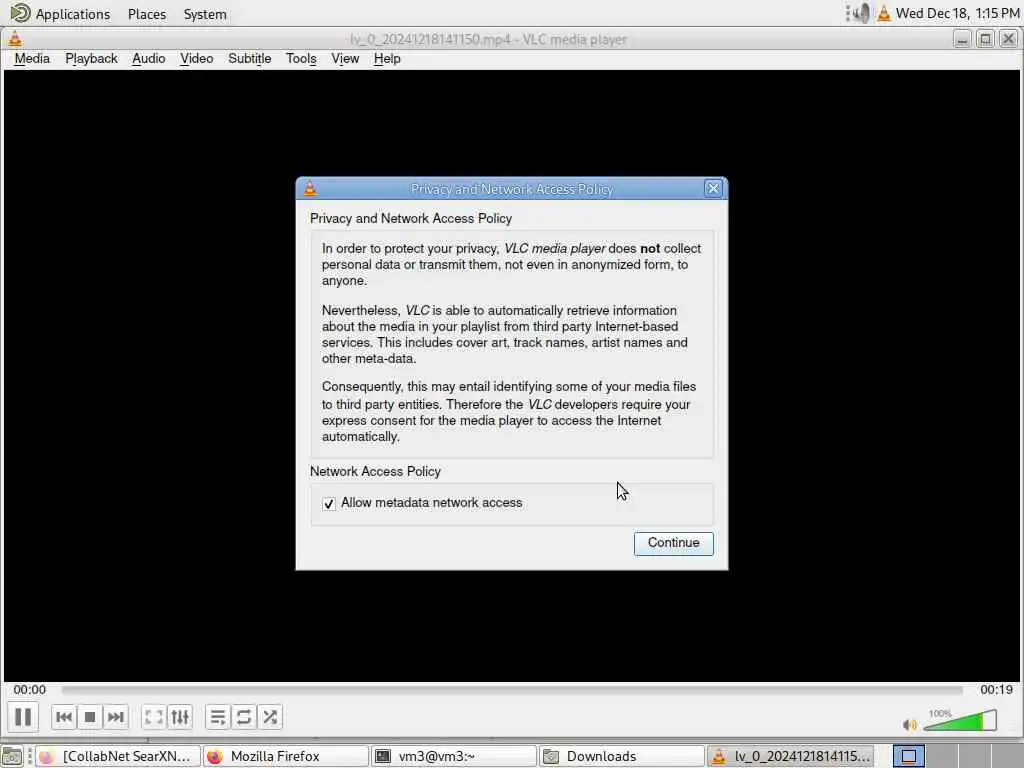Open the Applications system menu
This screenshot has width=1024, height=768.
(x=61, y=14)
